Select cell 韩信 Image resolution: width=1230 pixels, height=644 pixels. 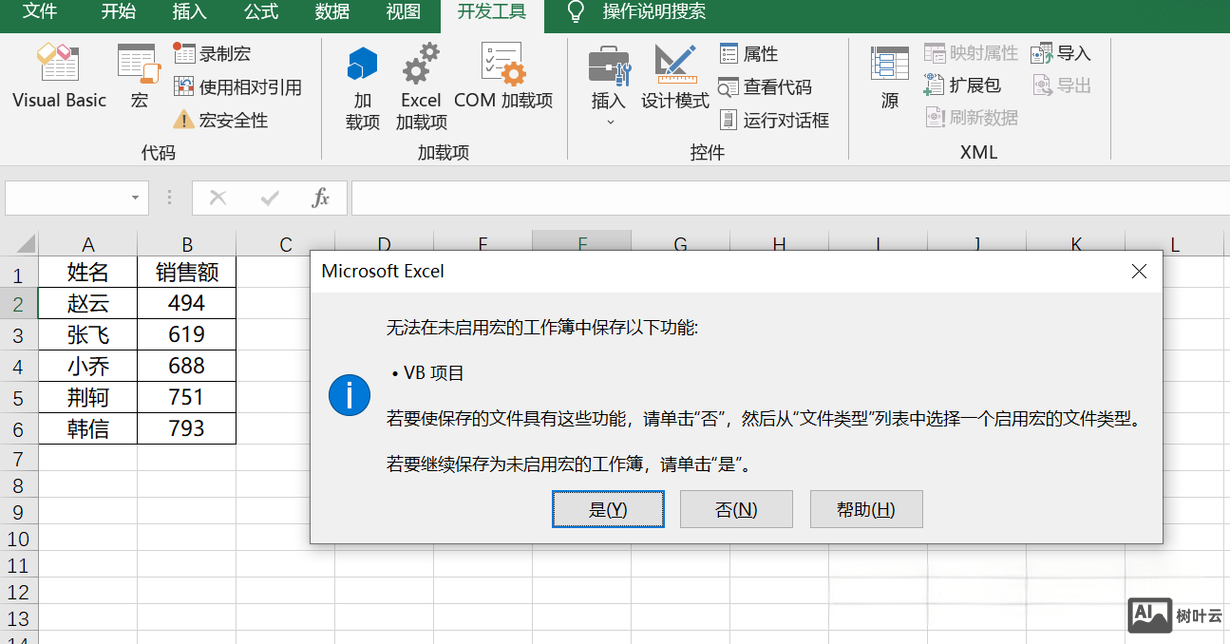tap(88, 429)
